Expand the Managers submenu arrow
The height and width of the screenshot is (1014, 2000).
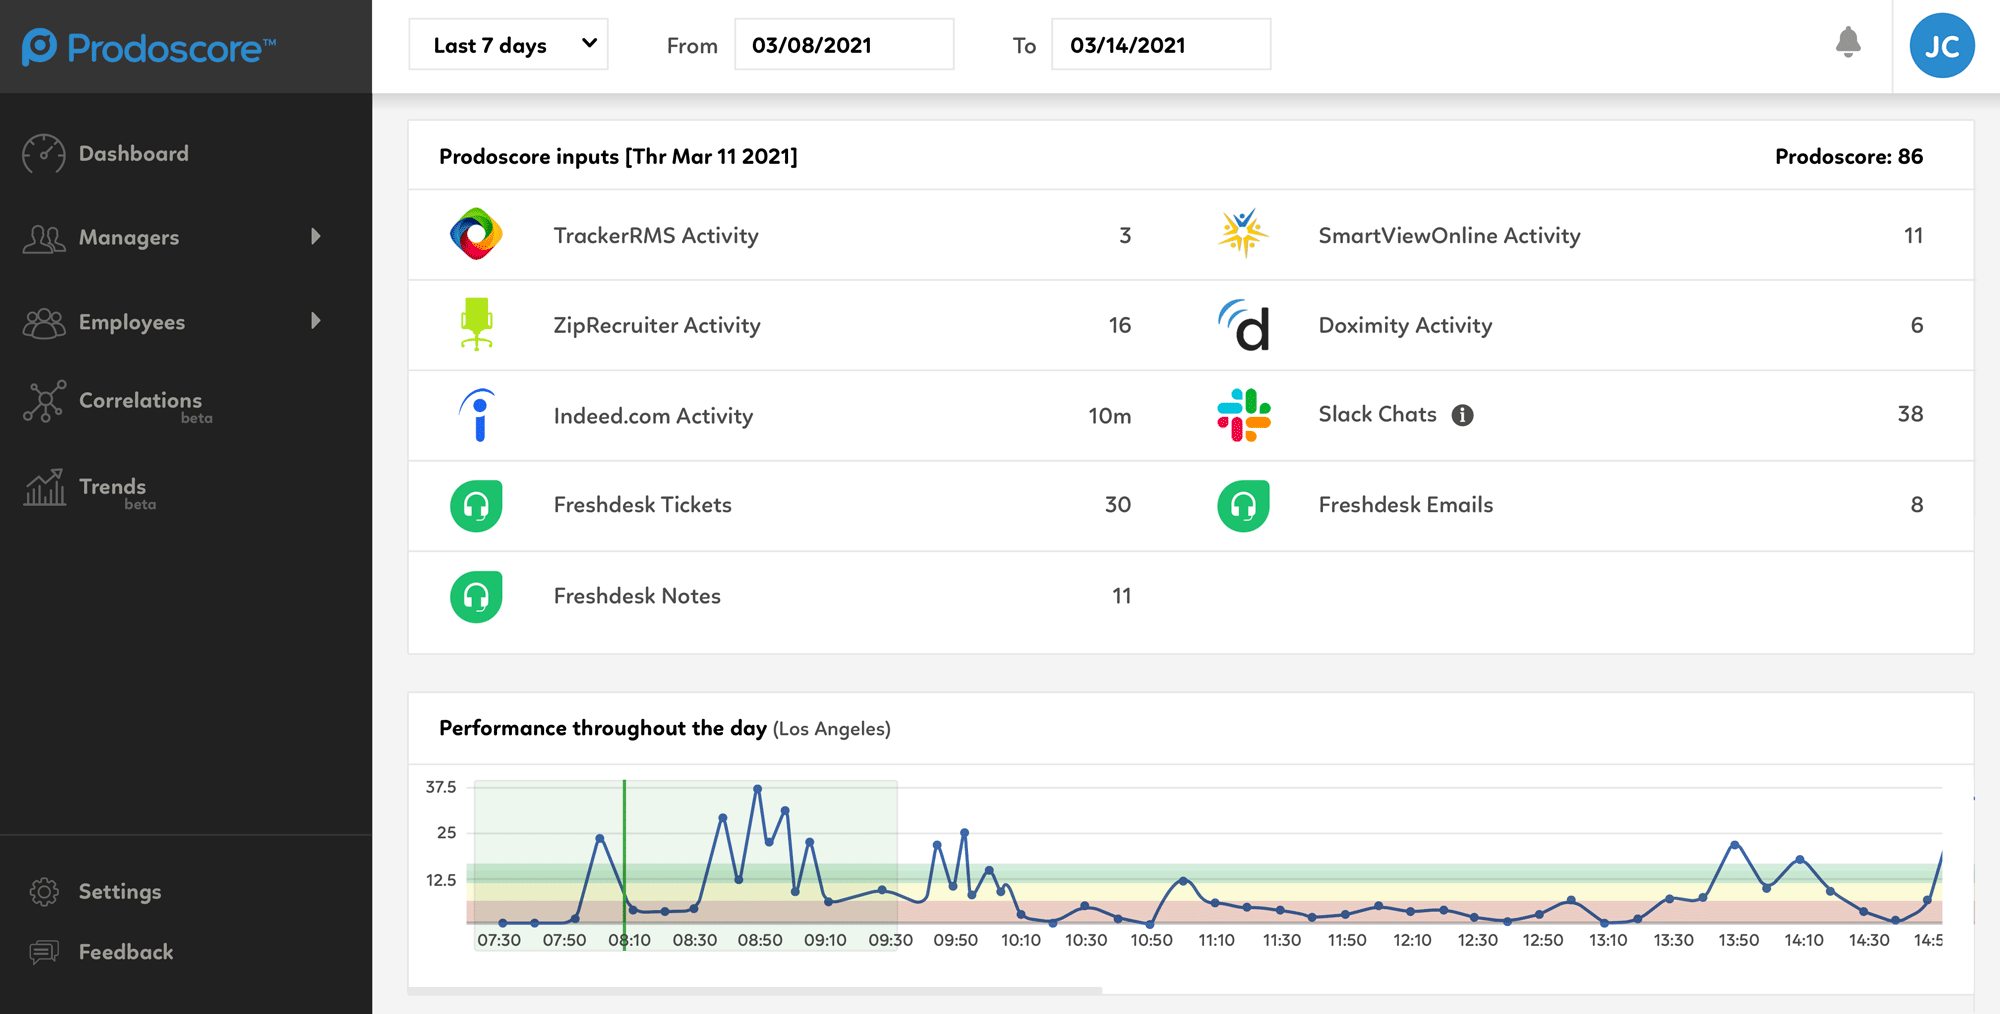pos(316,237)
